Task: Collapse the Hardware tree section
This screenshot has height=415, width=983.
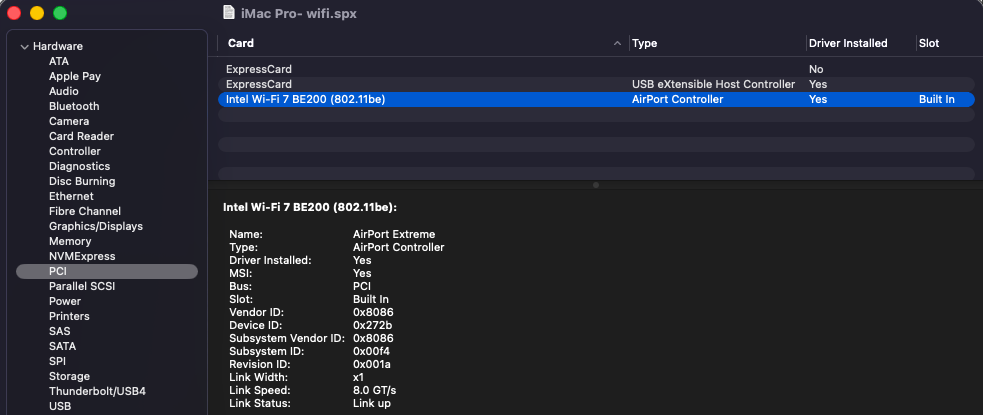Action: [24, 46]
